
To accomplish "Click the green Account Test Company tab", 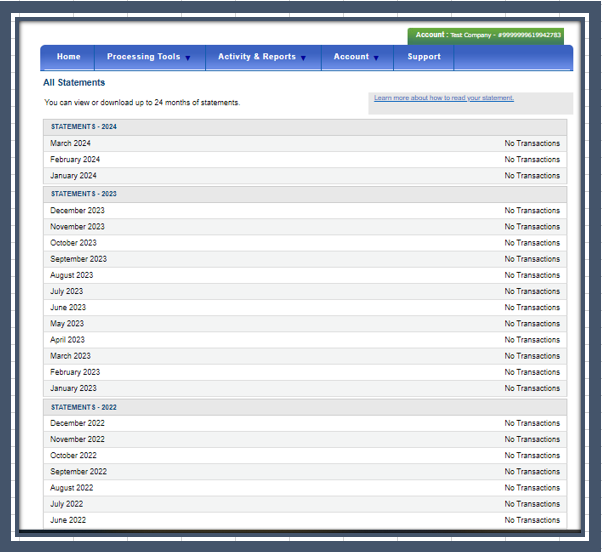I will [486, 36].
